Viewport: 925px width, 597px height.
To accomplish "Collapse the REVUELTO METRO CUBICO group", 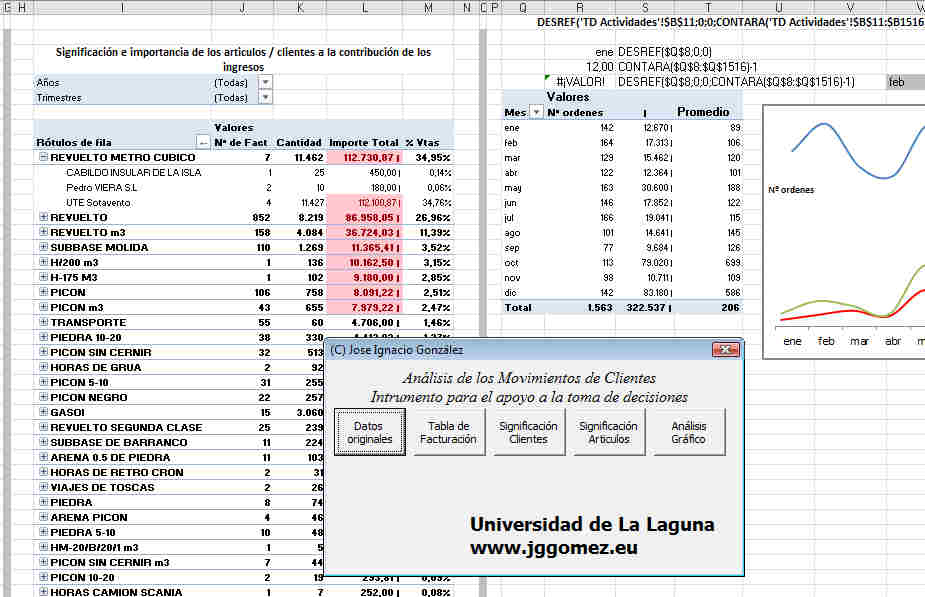I will coord(43,157).
